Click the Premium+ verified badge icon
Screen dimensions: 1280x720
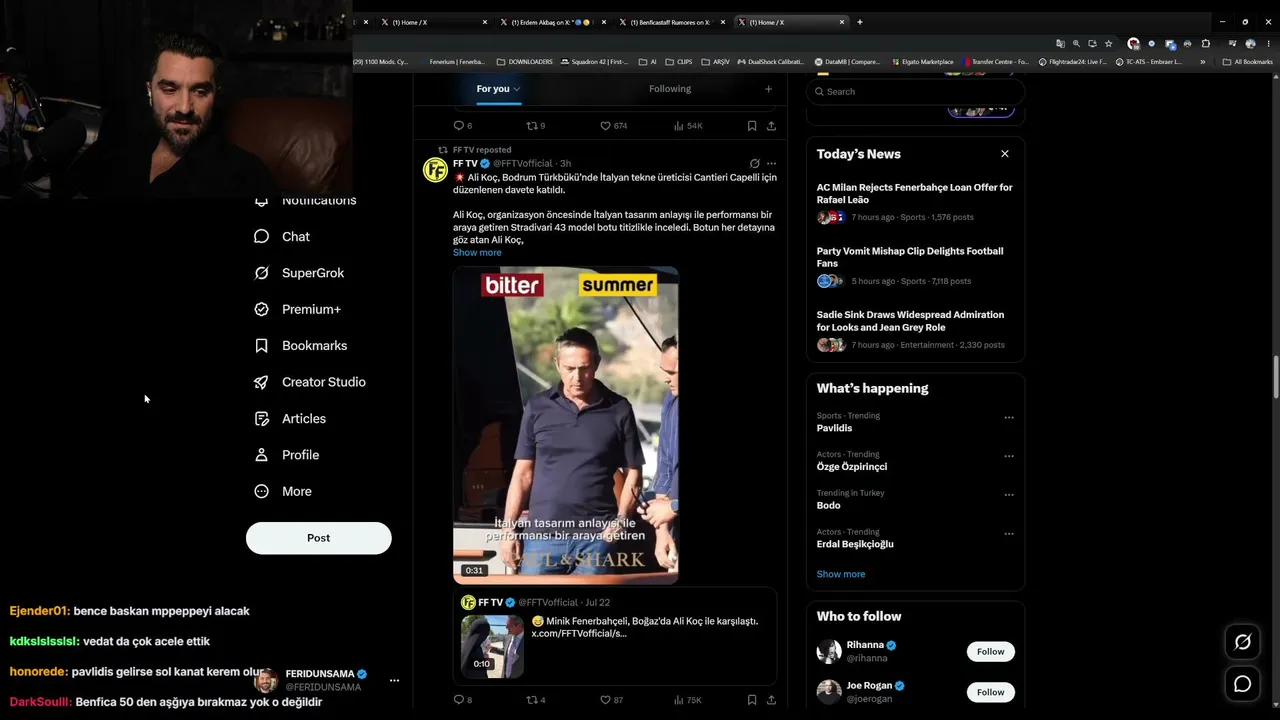point(261,309)
